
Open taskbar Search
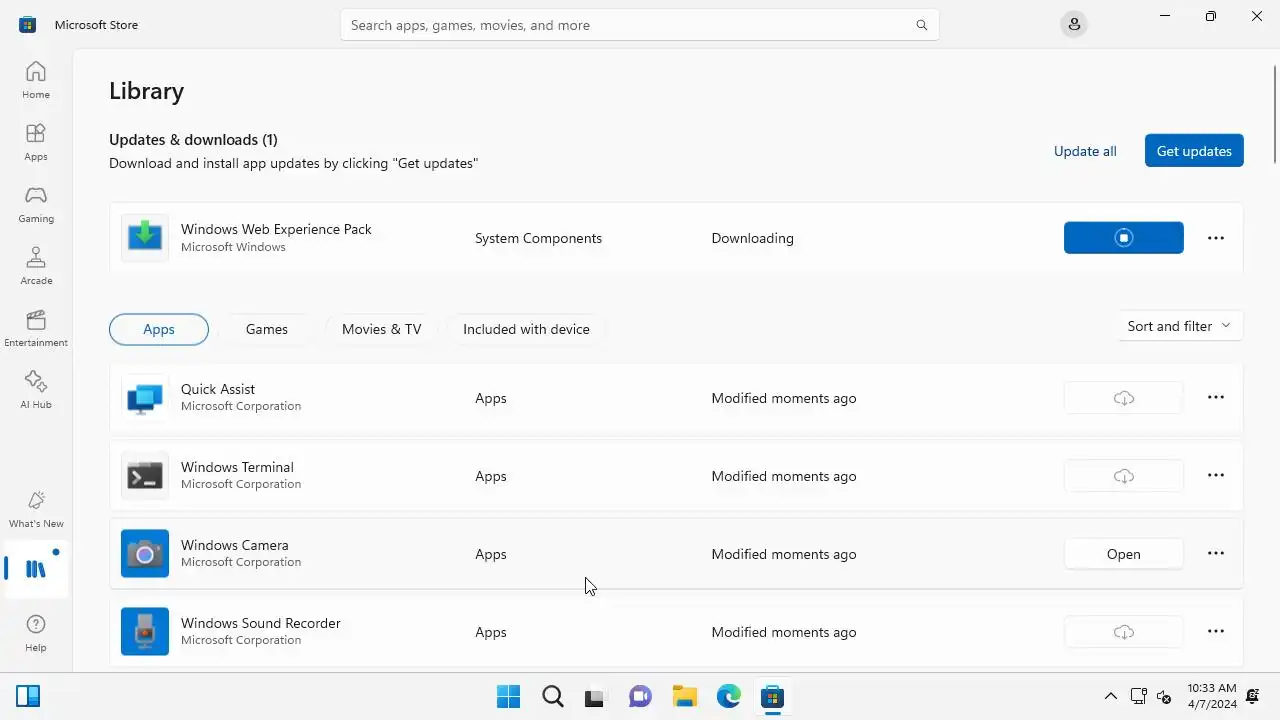pos(552,696)
